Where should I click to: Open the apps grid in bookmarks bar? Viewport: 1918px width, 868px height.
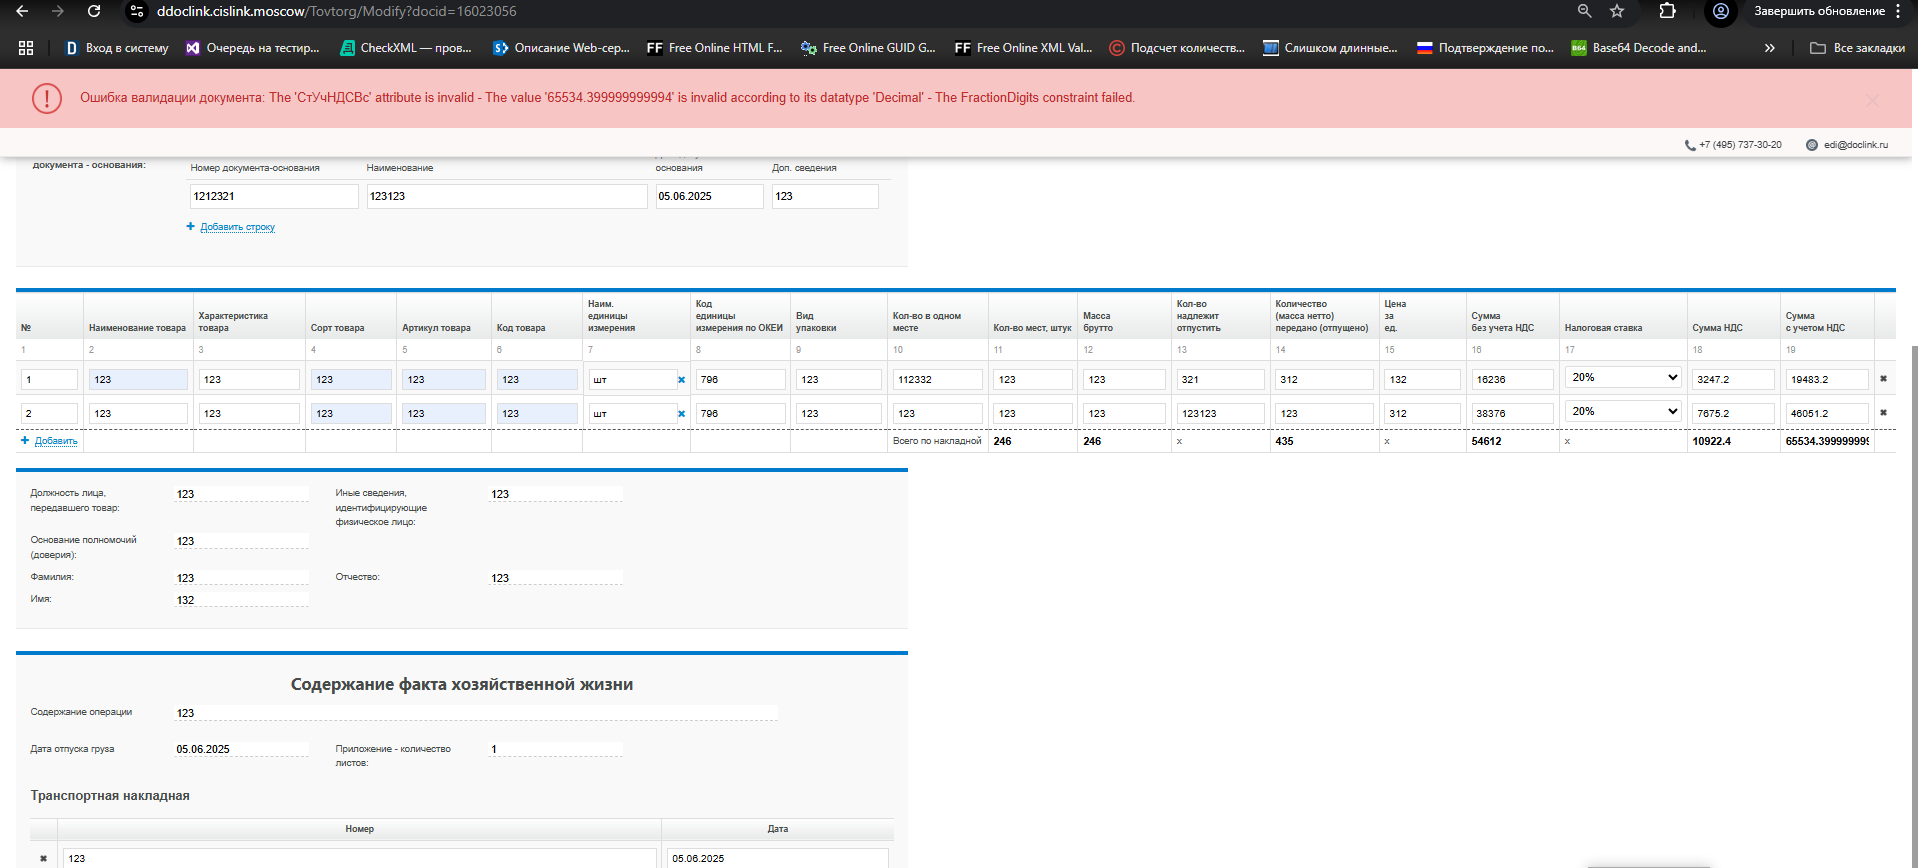pyautogui.click(x=26, y=47)
